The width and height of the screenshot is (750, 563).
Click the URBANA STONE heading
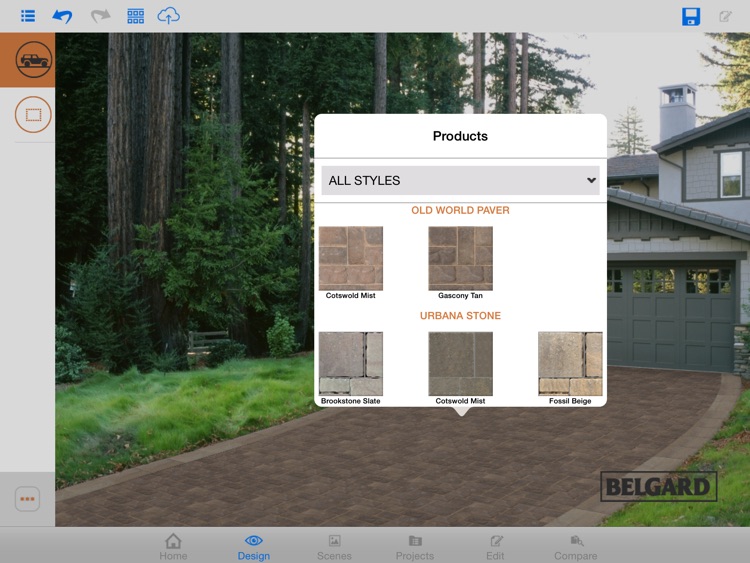point(460,316)
